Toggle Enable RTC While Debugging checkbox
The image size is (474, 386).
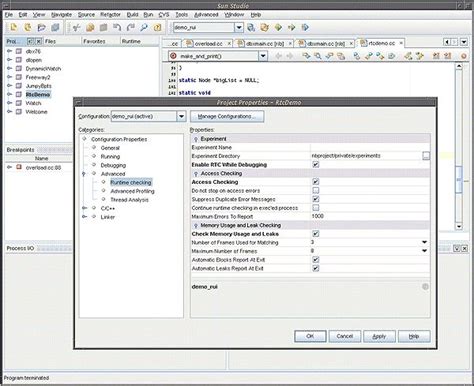click(x=316, y=164)
